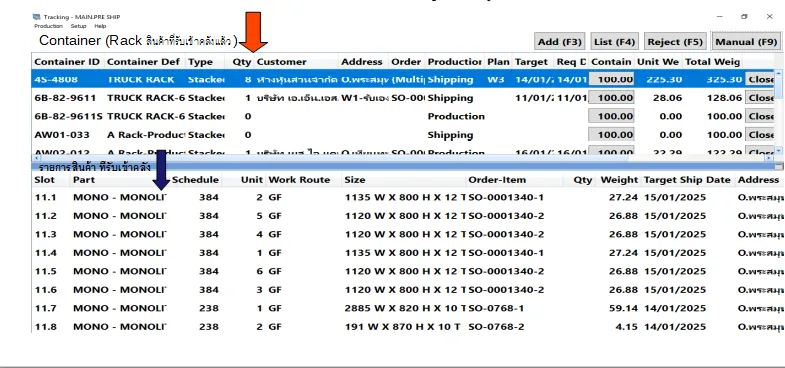Screen dimensions: 785x368
Task: Open the Setup menu
Action: point(78,26)
